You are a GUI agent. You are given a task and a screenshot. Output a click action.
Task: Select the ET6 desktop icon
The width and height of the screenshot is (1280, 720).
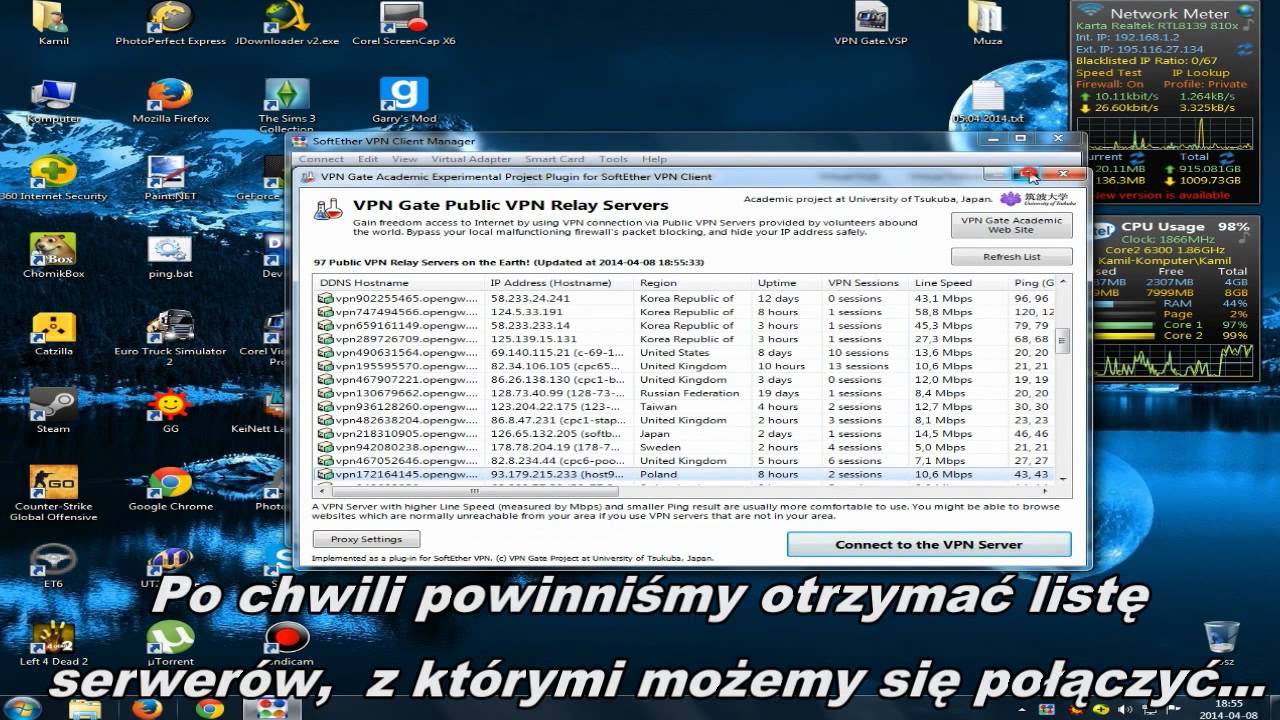(53, 566)
